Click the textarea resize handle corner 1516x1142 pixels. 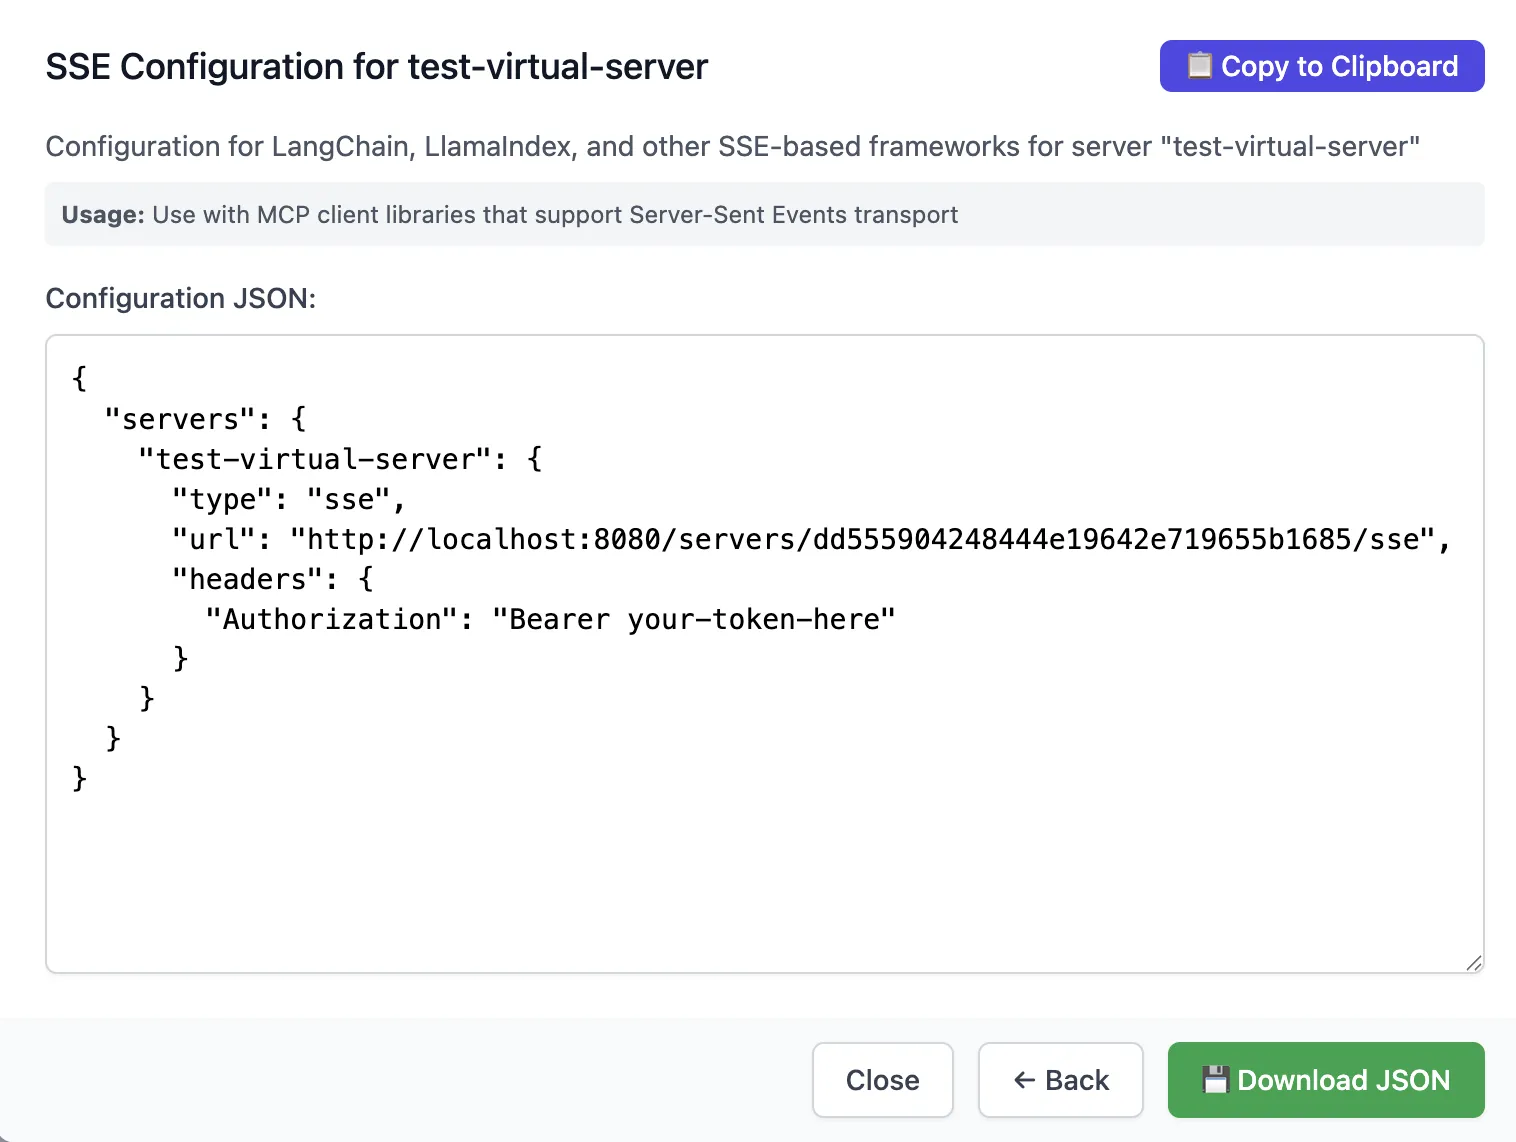(1473, 963)
